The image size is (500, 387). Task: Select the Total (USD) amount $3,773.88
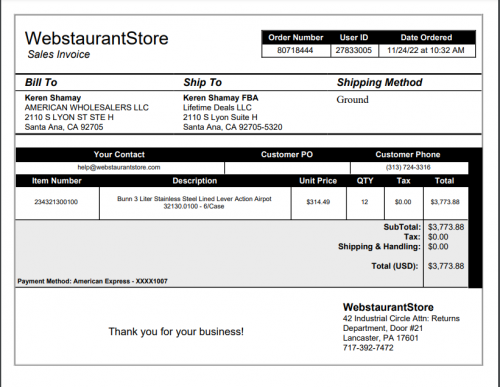click(x=446, y=266)
